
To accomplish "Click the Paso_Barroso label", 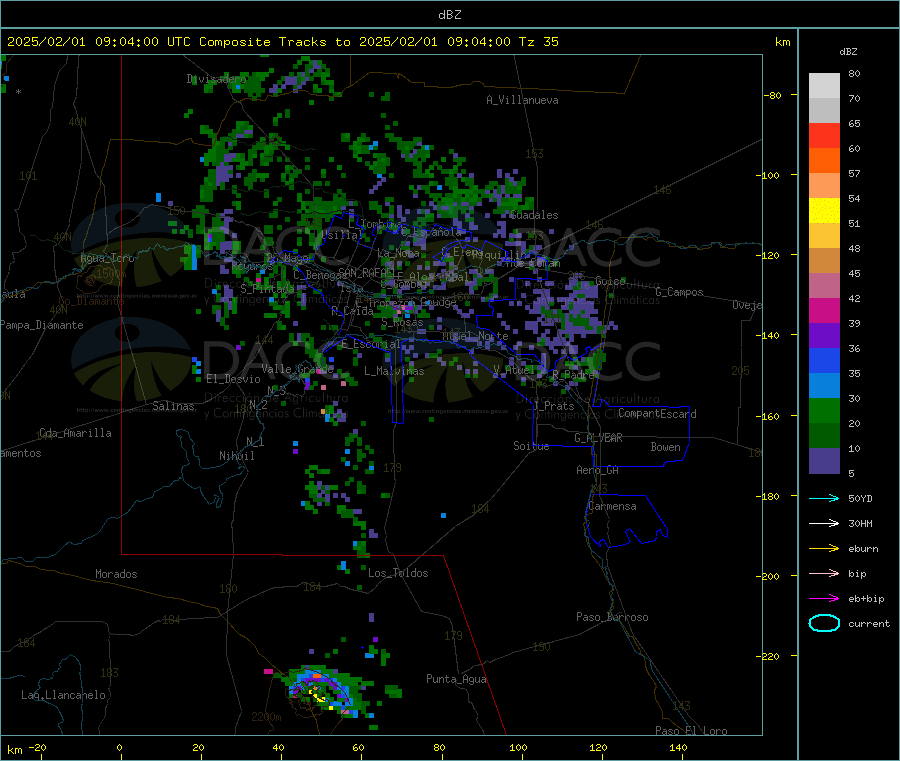I will [612, 617].
